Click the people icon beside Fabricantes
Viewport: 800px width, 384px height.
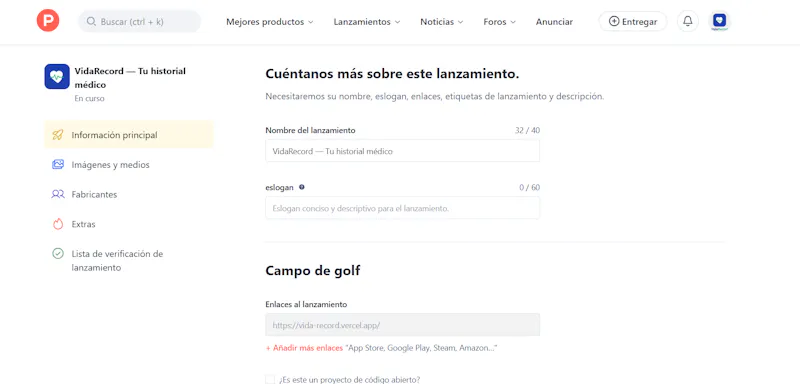58,194
